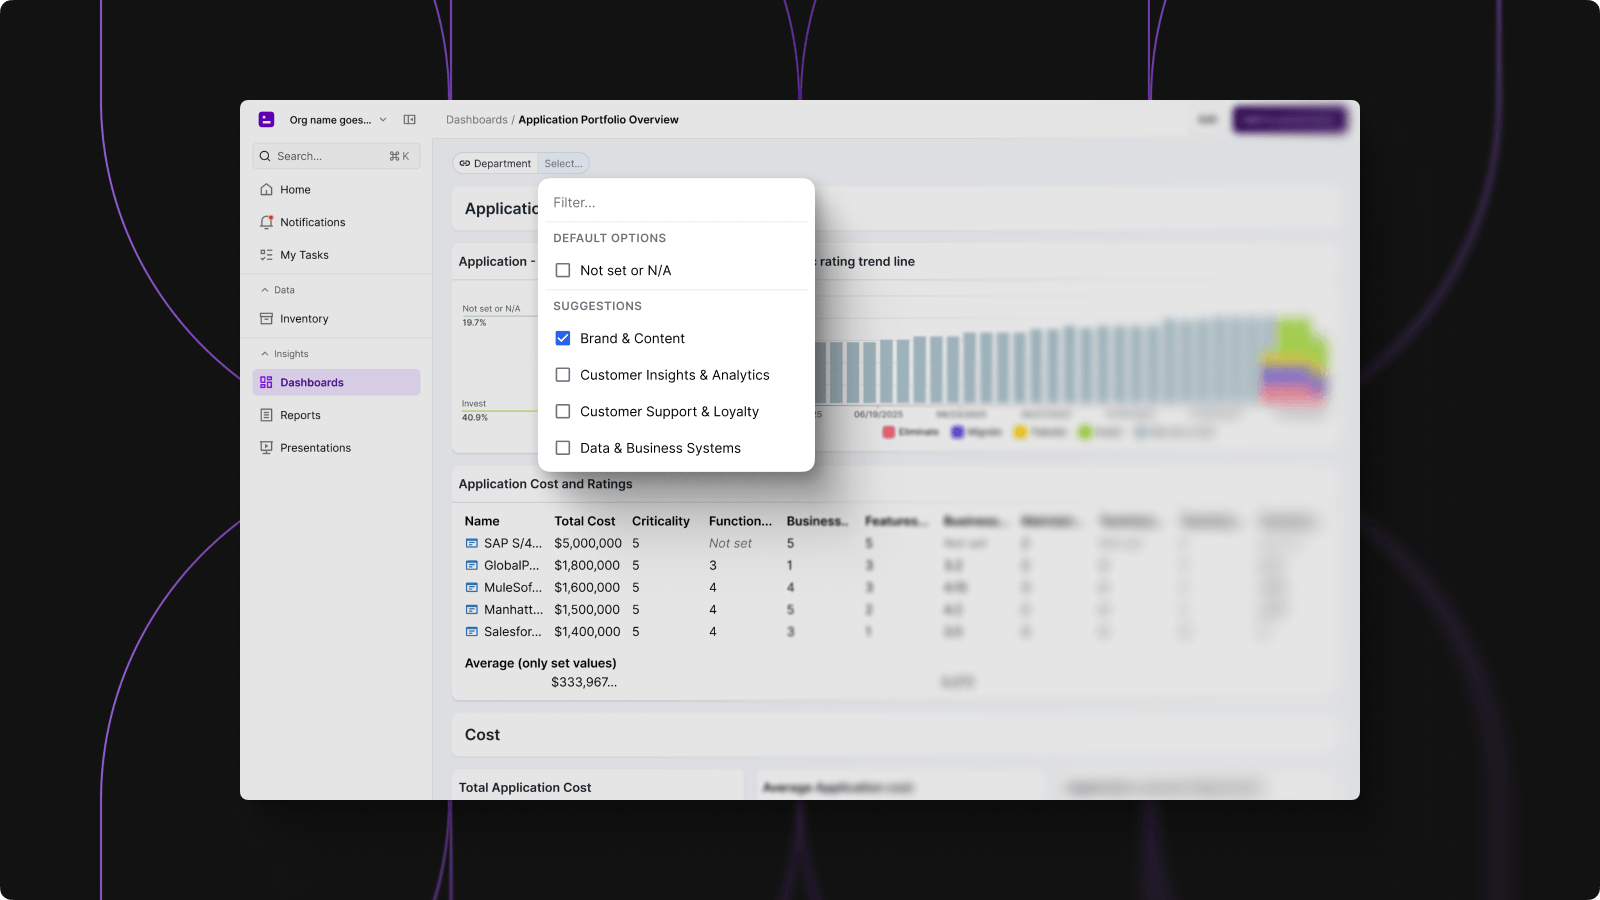Image resolution: width=1600 pixels, height=900 pixels.
Task: Select Dashboards in the sidebar
Action: 311,383
